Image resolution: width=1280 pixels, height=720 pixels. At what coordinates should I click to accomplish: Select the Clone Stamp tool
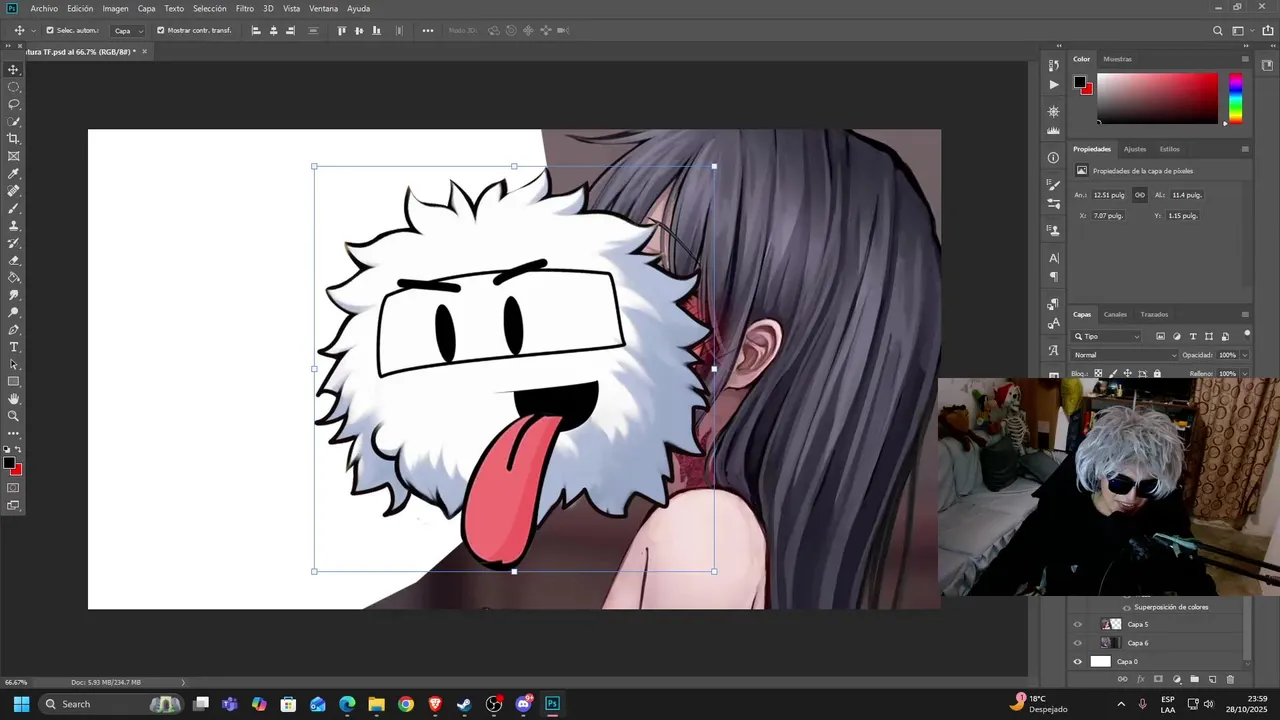pyautogui.click(x=14, y=226)
